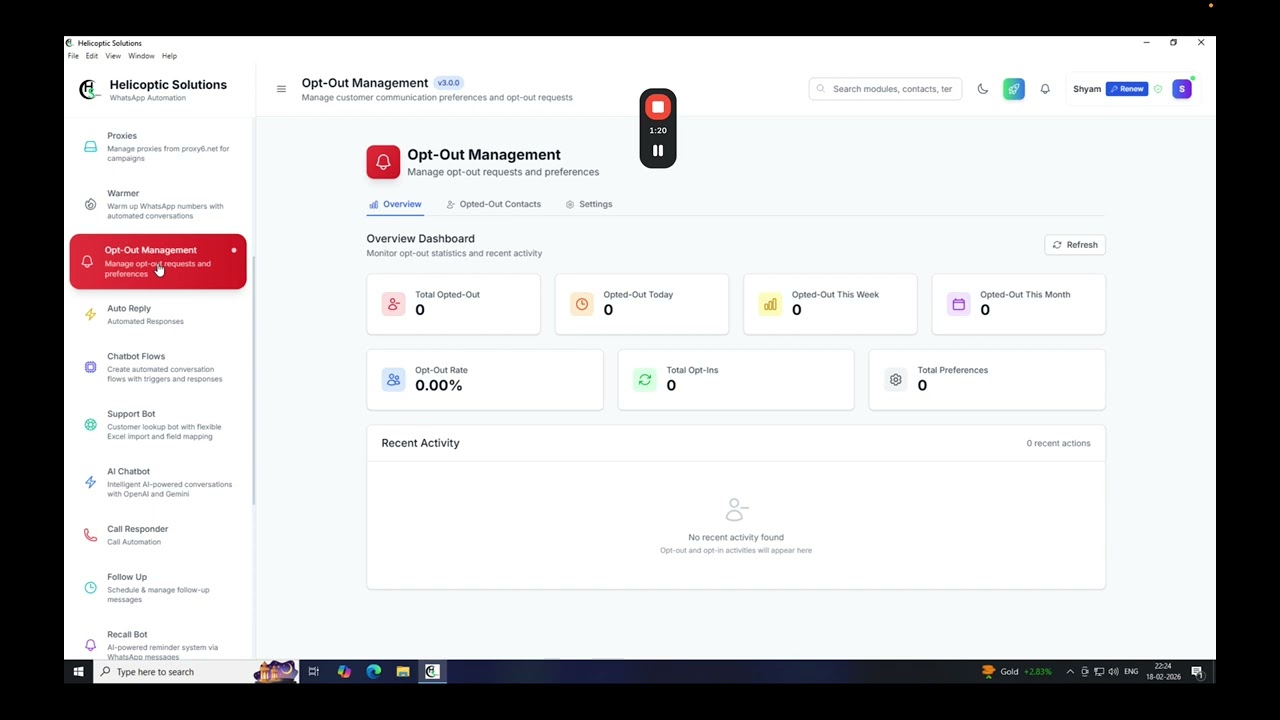Open File Explorer from taskbar
This screenshot has height=720, width=1280.
coord(403,672)
